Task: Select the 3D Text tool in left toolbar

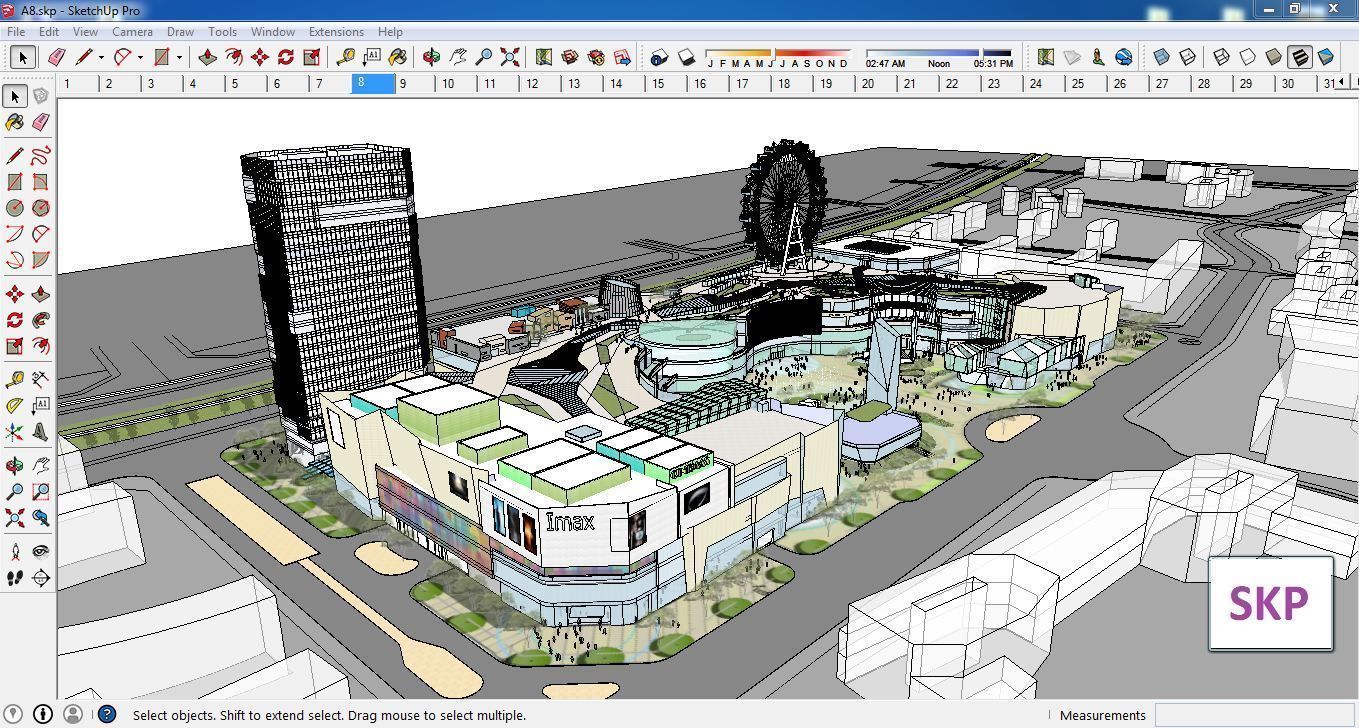Action: click(x=40, y=432)
